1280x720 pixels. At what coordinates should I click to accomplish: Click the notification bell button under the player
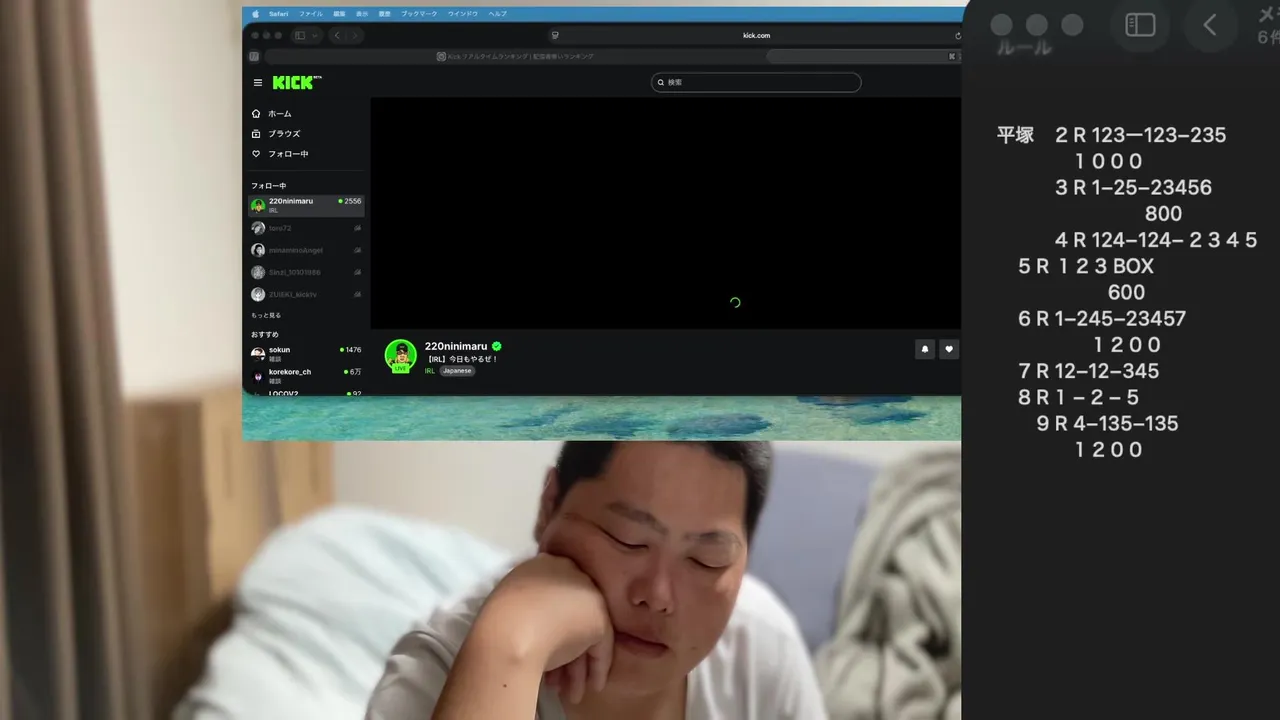pos(925,349)
